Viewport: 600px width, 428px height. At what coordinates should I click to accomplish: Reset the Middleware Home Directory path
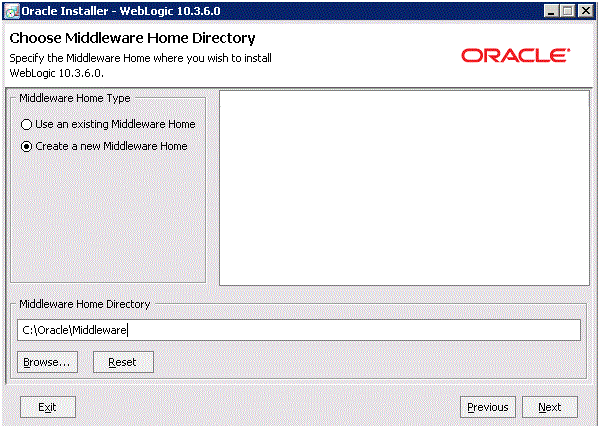click(123, 362)
